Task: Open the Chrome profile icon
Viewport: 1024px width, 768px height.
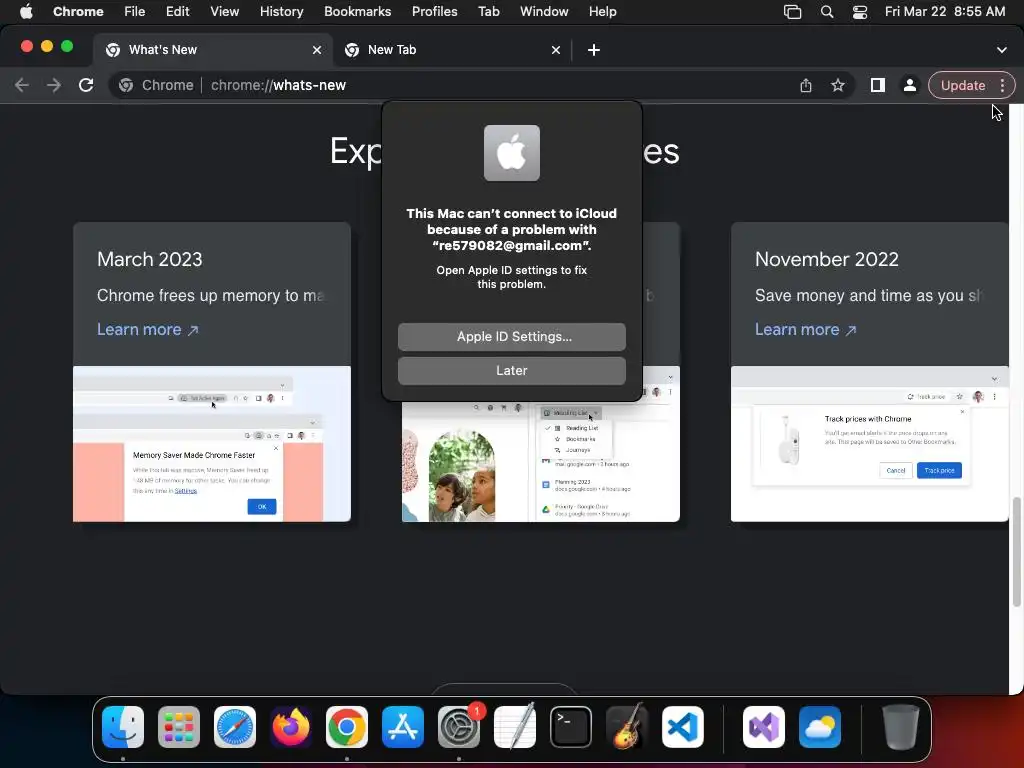Action: 909,85
